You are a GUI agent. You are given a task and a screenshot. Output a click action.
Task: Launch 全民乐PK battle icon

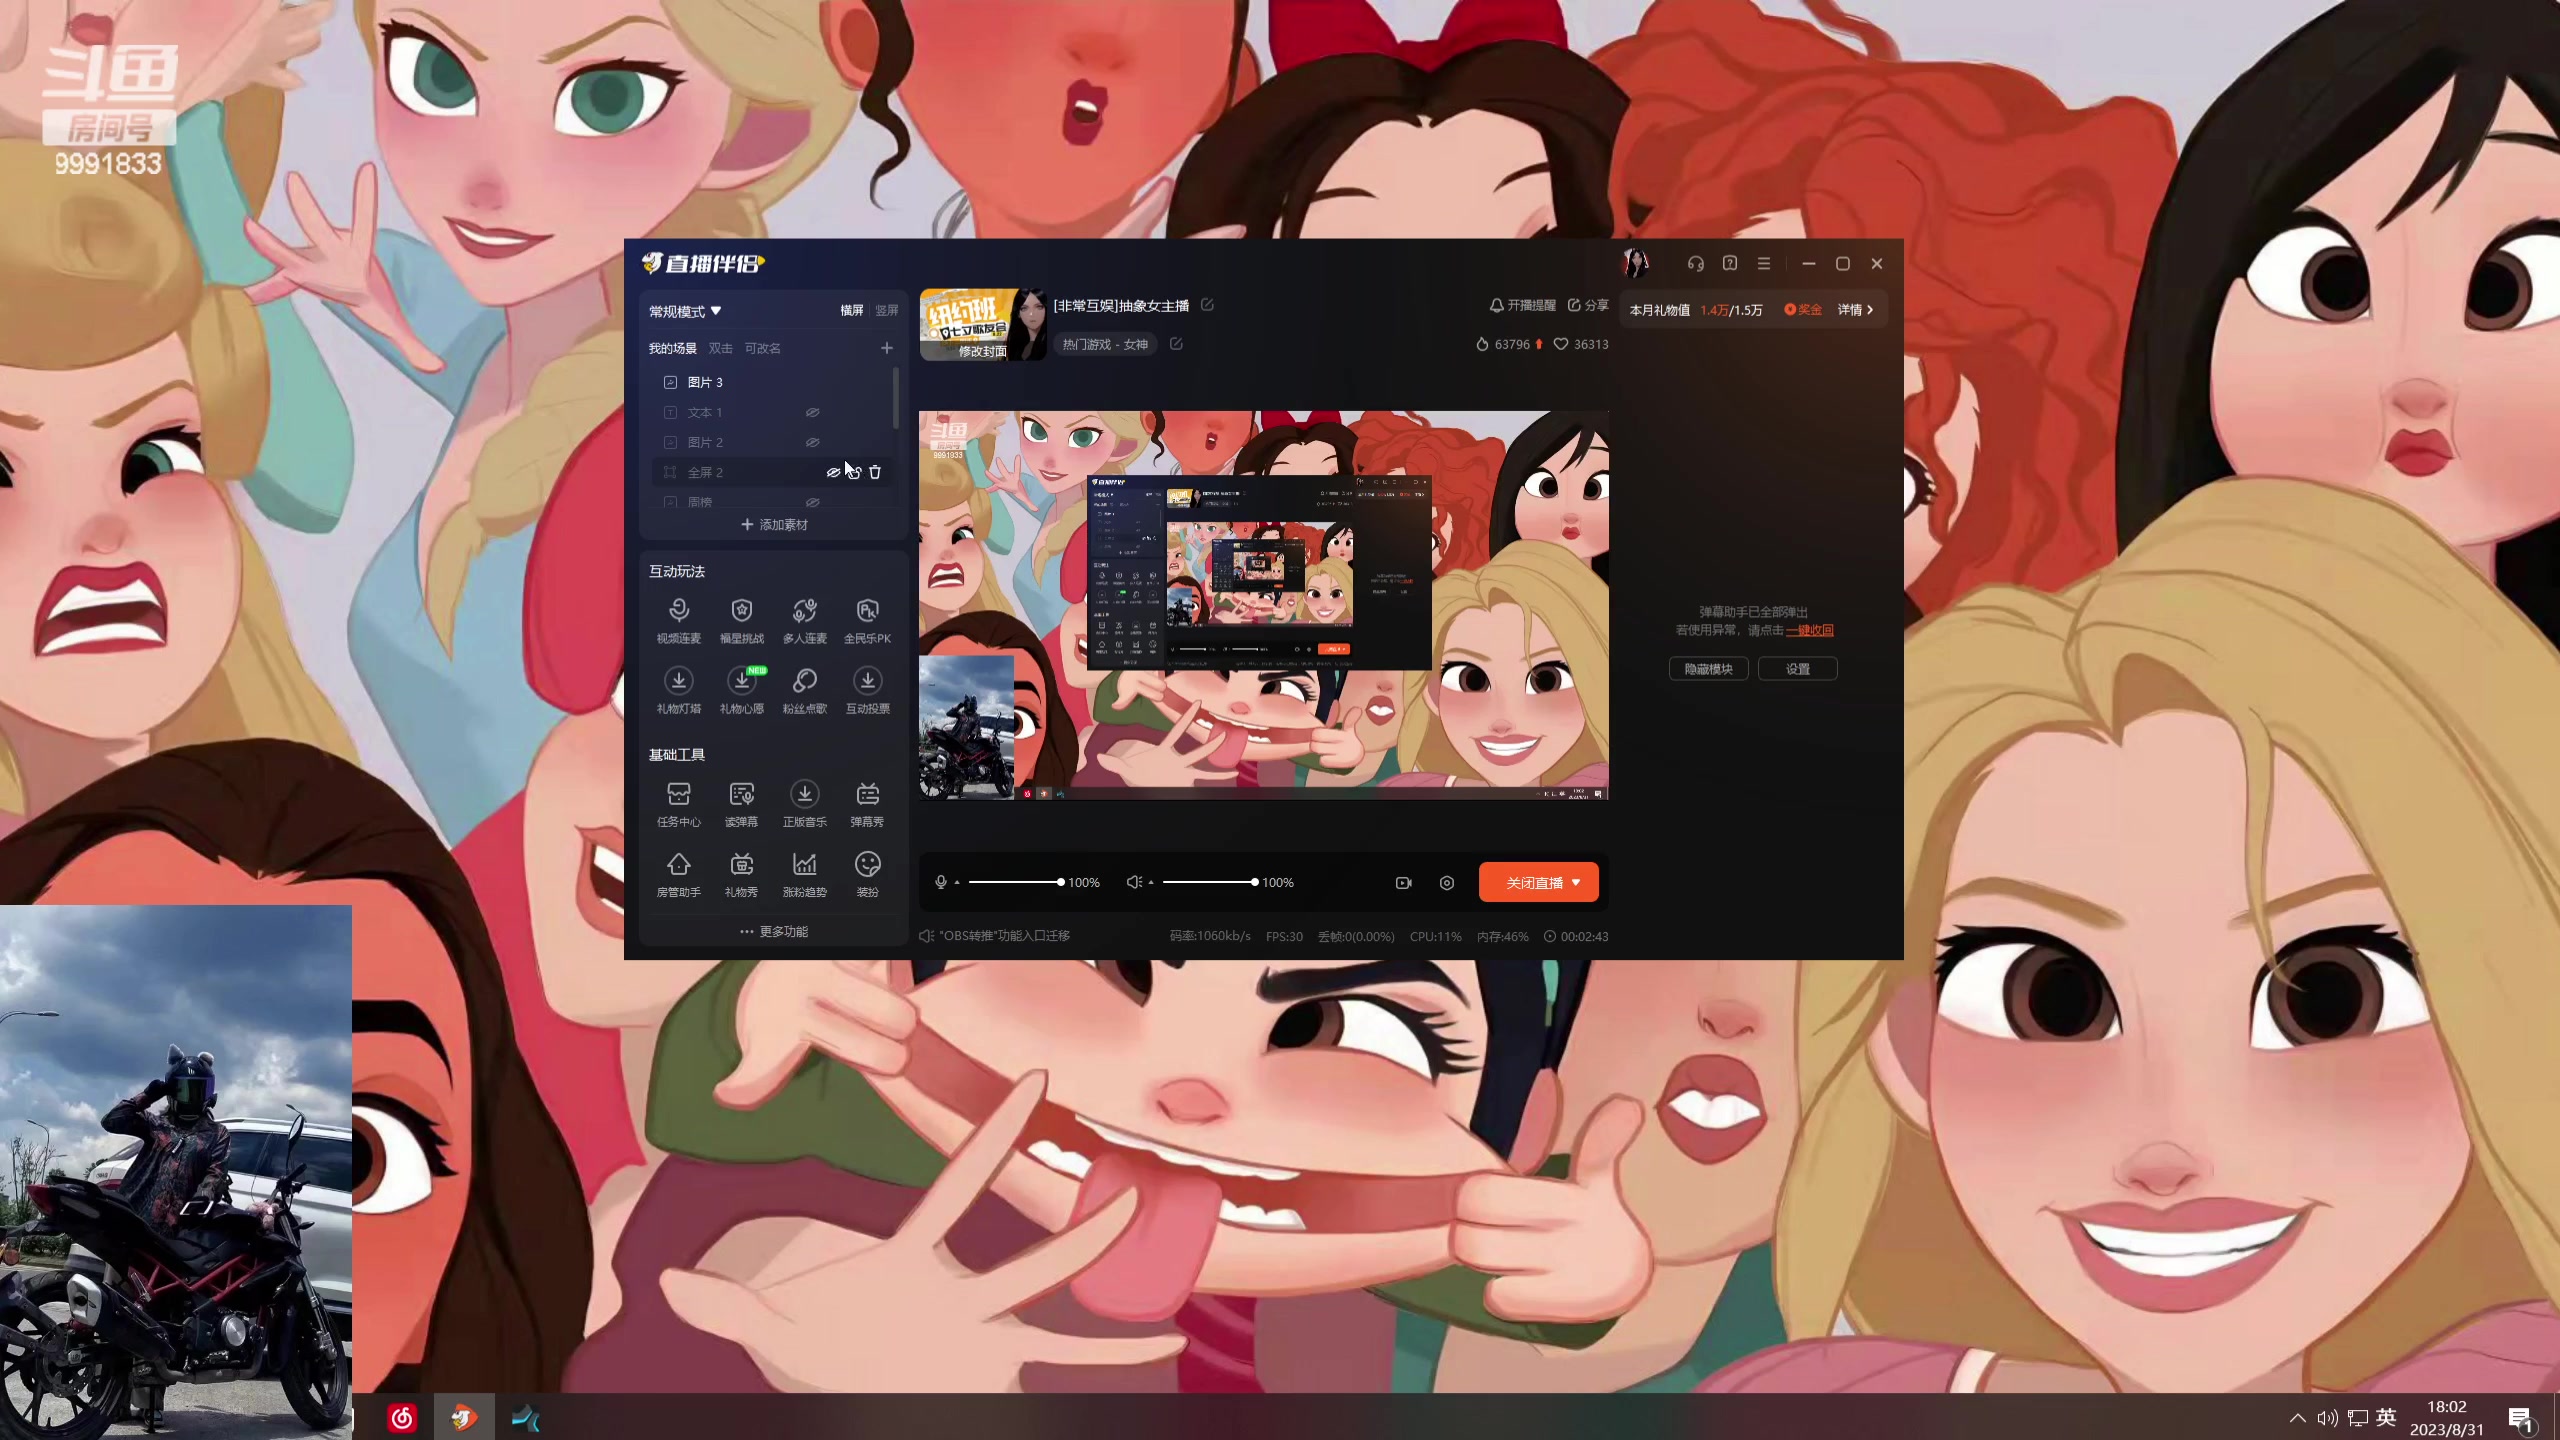click(867, 620)
